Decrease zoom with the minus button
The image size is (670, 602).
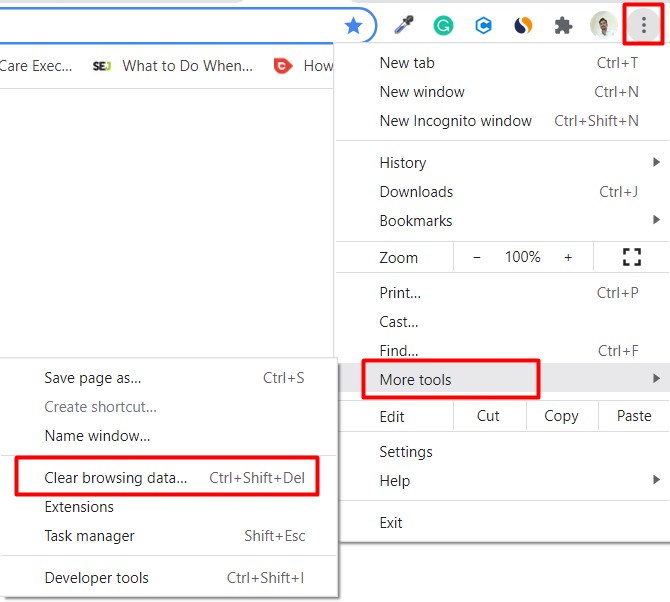click(x=477, y=257)
